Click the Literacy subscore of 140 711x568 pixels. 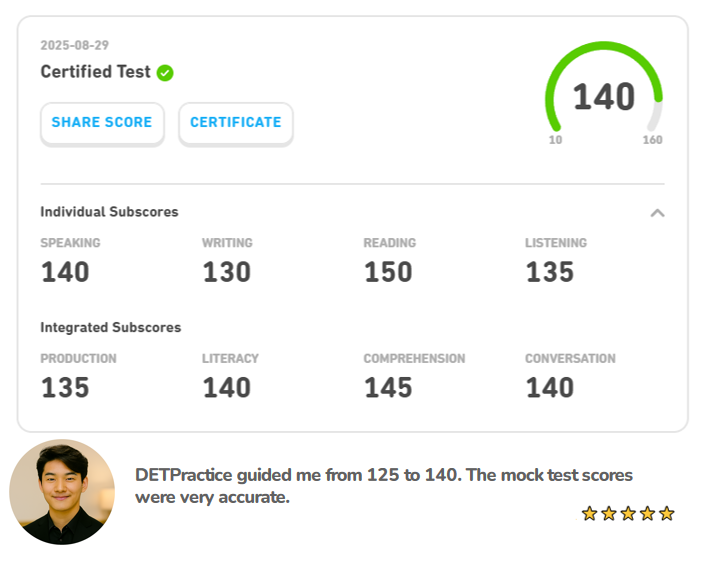227,388
